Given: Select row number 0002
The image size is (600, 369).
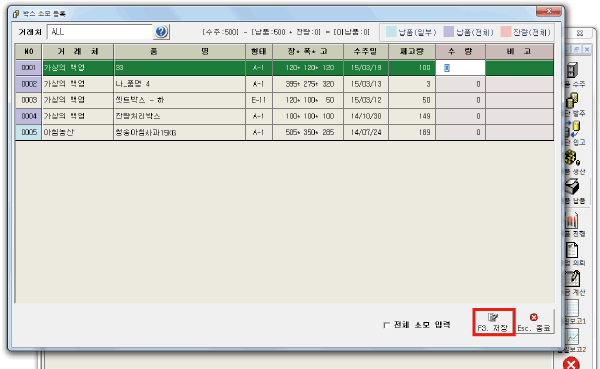Looking at the screenshot, I should point(29,84).
